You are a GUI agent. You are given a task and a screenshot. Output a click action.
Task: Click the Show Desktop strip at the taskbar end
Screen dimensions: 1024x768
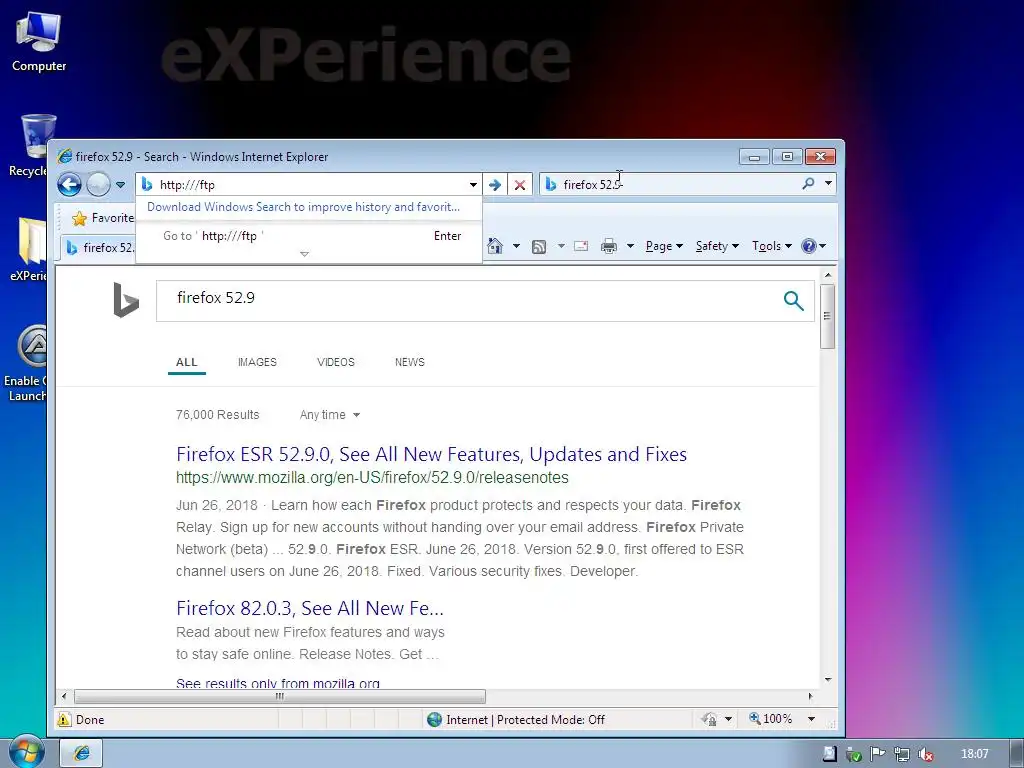1017,753
